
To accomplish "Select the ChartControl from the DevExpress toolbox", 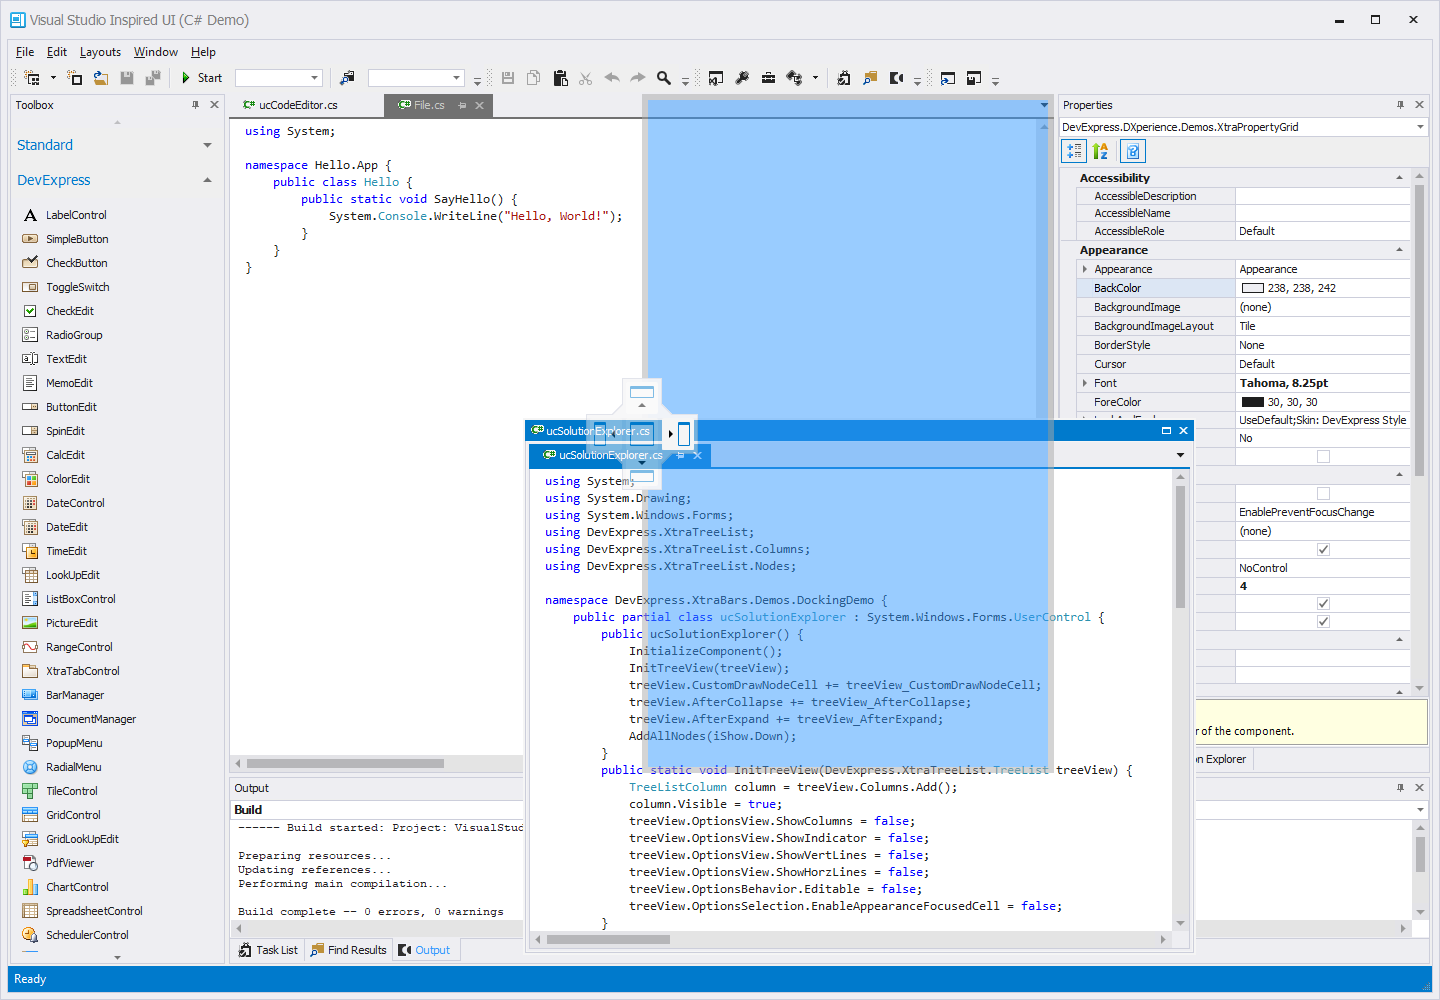I will click(x=77, y=886).
